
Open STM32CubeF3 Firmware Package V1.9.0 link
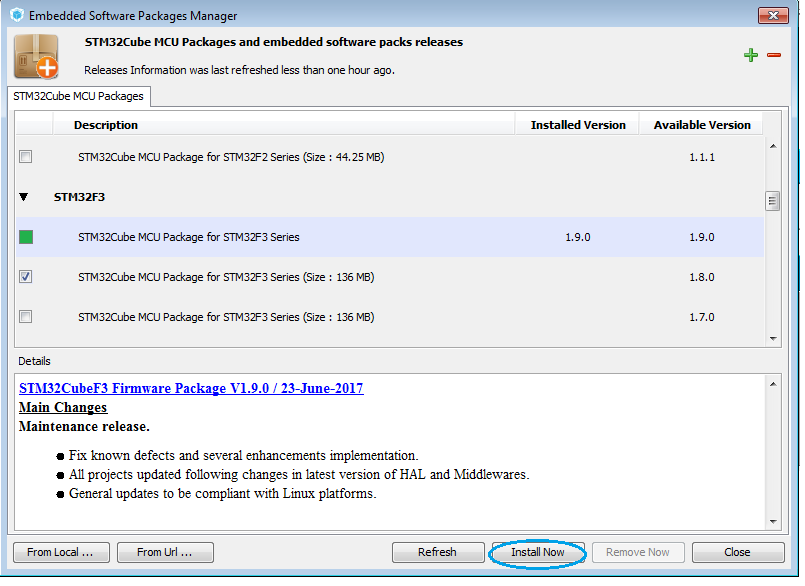click(191, 388)
